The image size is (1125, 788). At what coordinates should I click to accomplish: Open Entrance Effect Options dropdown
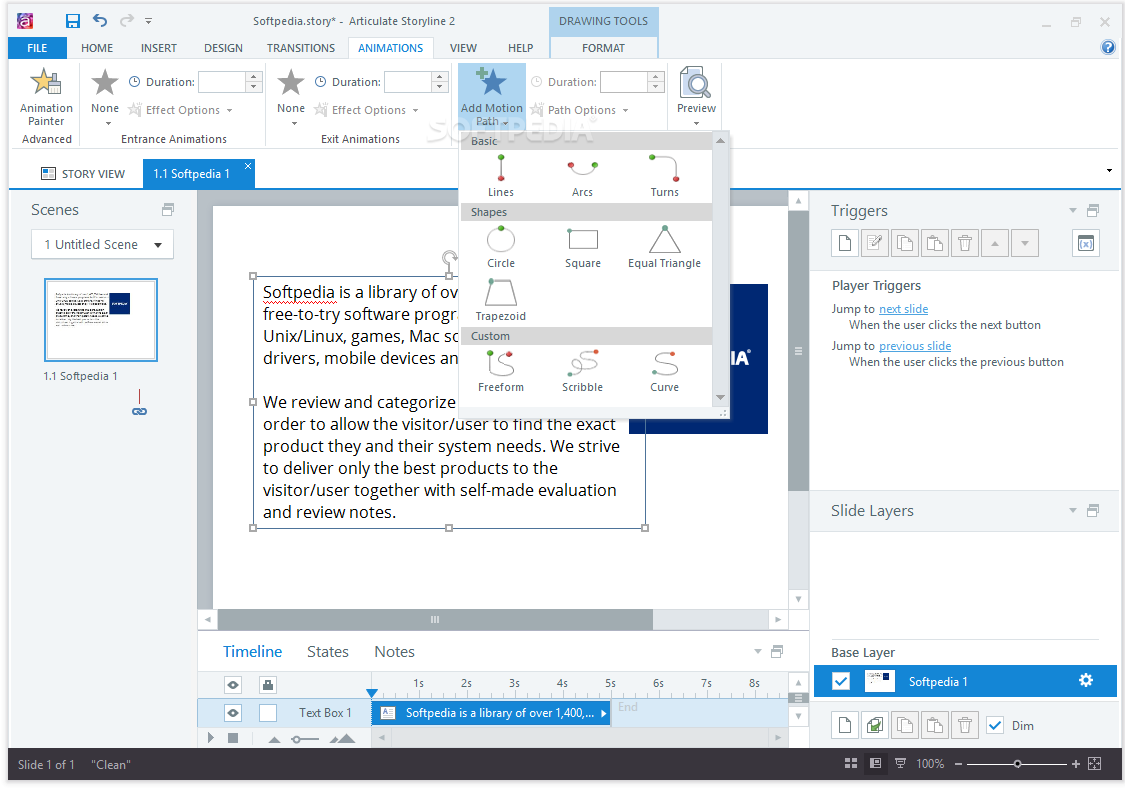coord(181,110)
